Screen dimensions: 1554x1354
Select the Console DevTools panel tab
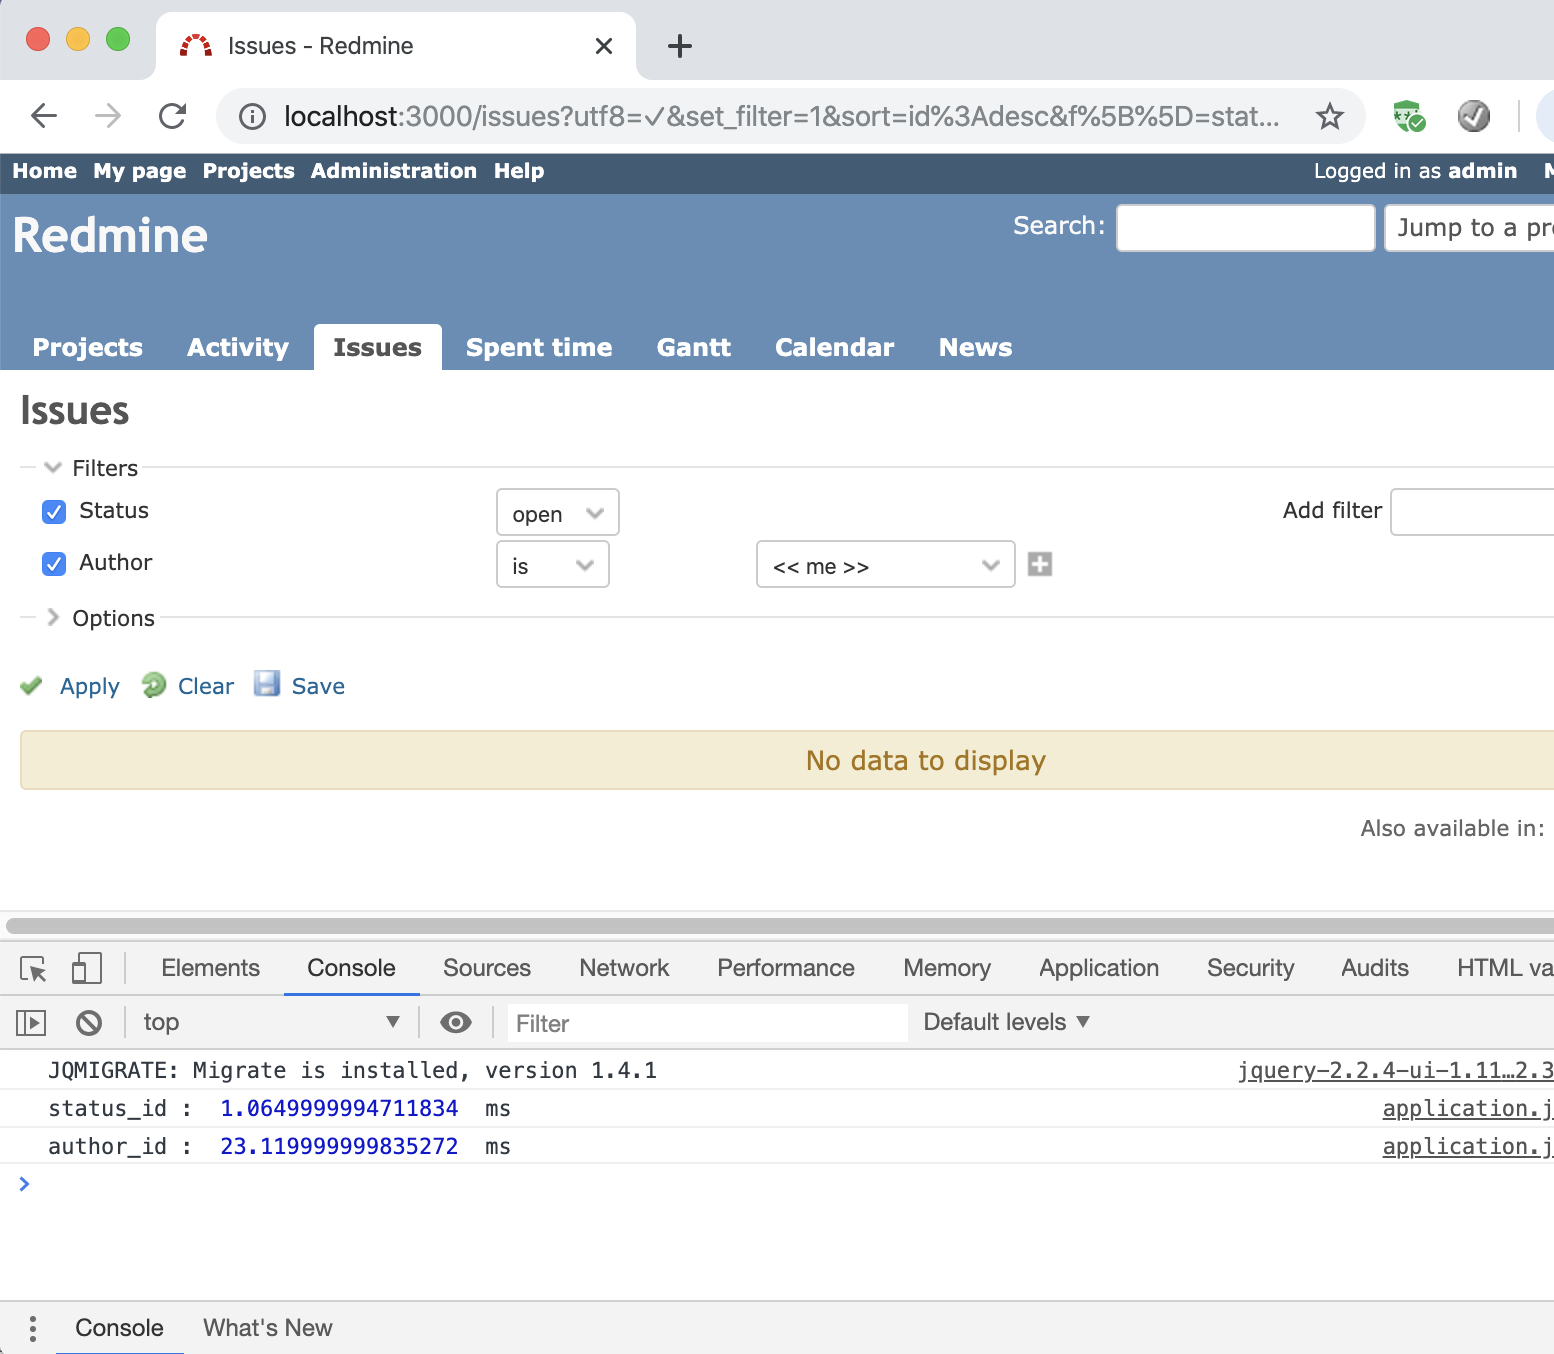coord(352,968)
